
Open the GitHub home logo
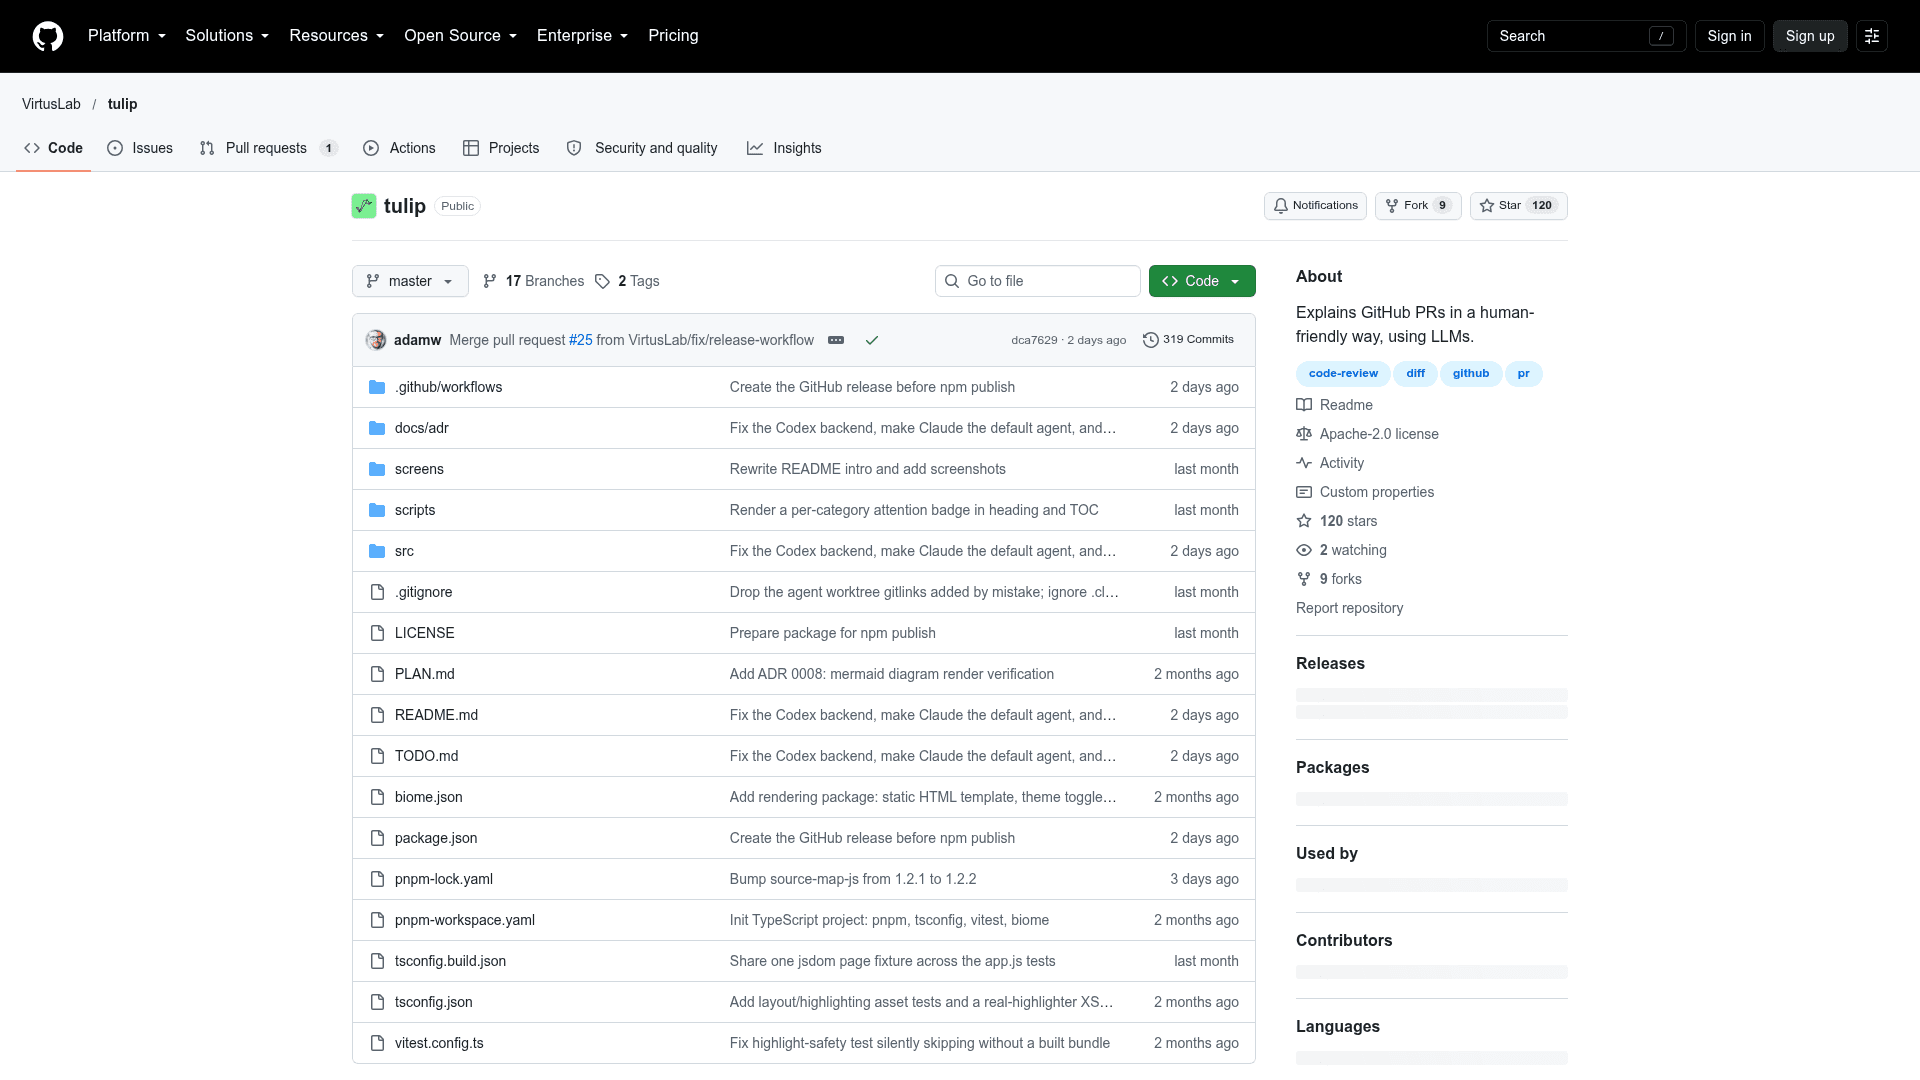pyautogui.click(x=48, y=36)
